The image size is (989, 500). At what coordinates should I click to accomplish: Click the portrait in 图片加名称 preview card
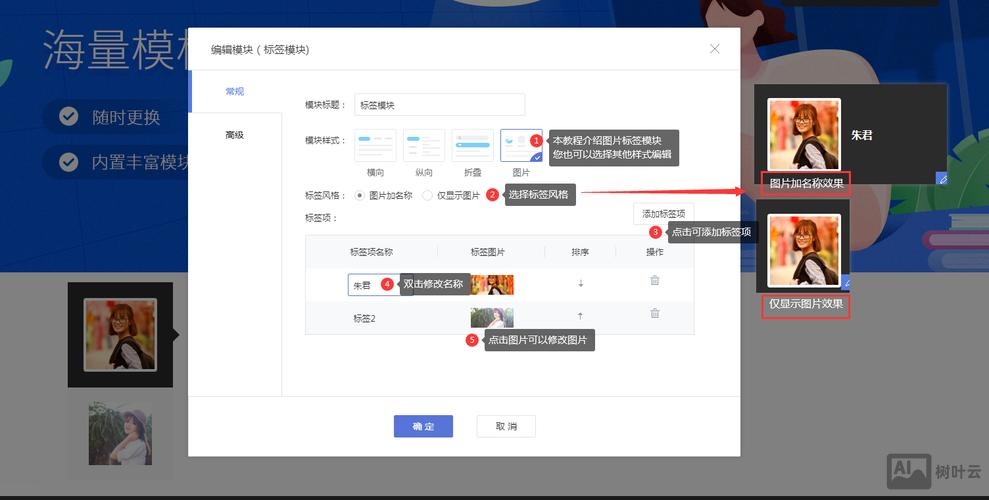[804, 135]
